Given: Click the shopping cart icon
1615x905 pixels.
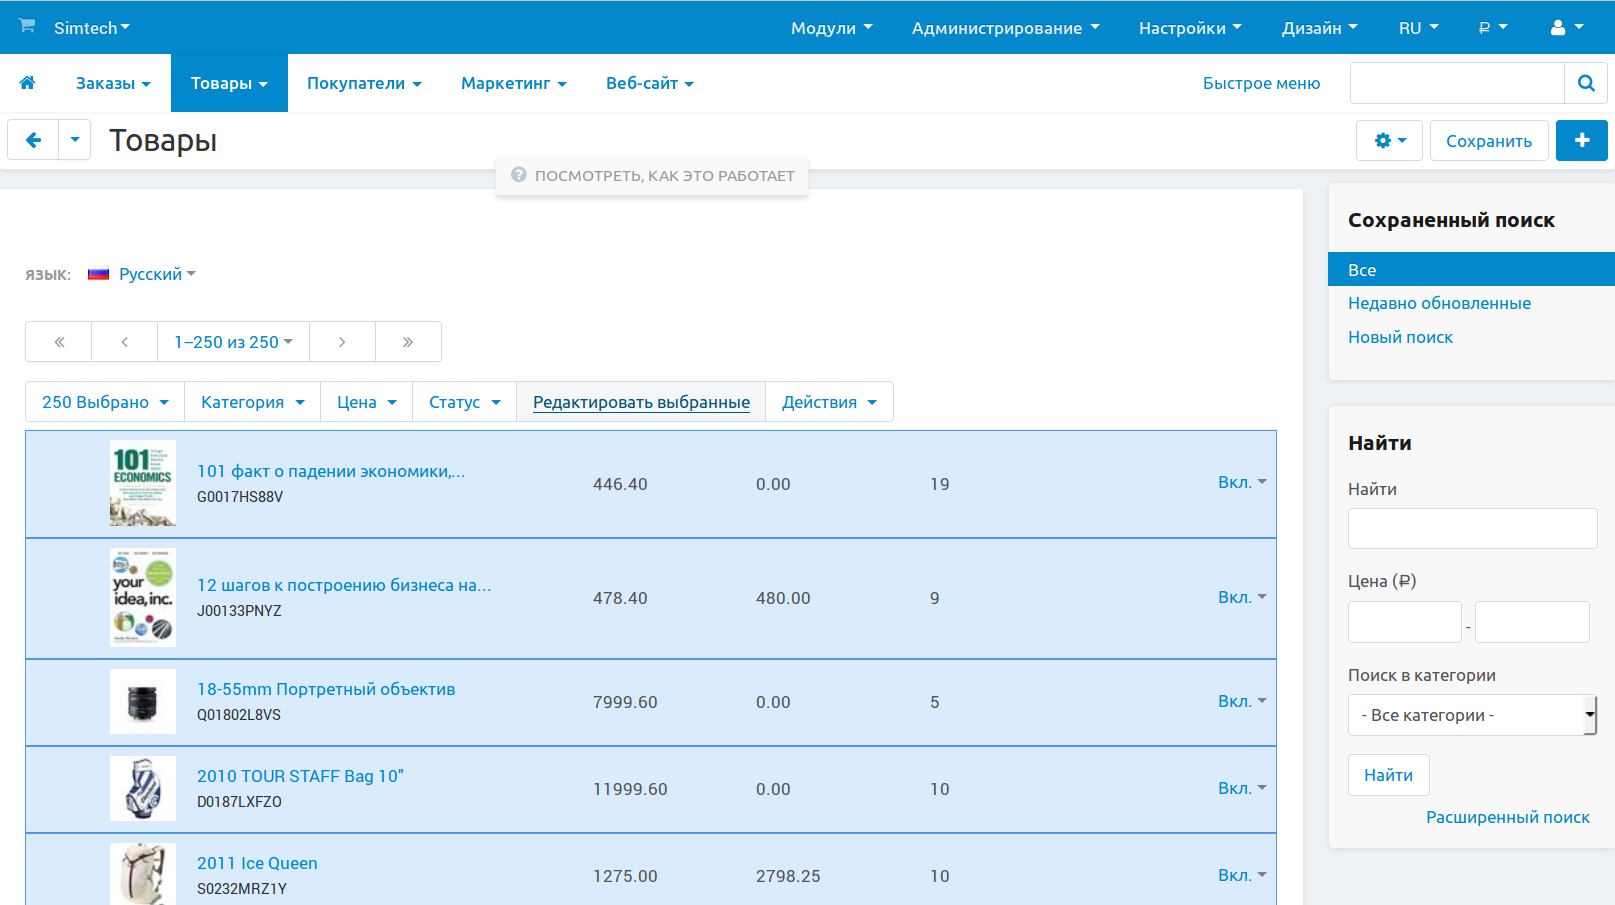Looking at the screenshot, I should coord(27,26).
